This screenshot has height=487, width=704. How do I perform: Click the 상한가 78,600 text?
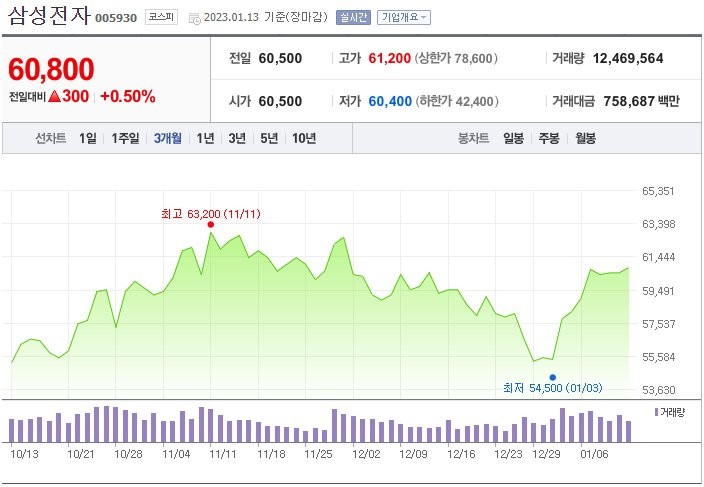[456, 58]
